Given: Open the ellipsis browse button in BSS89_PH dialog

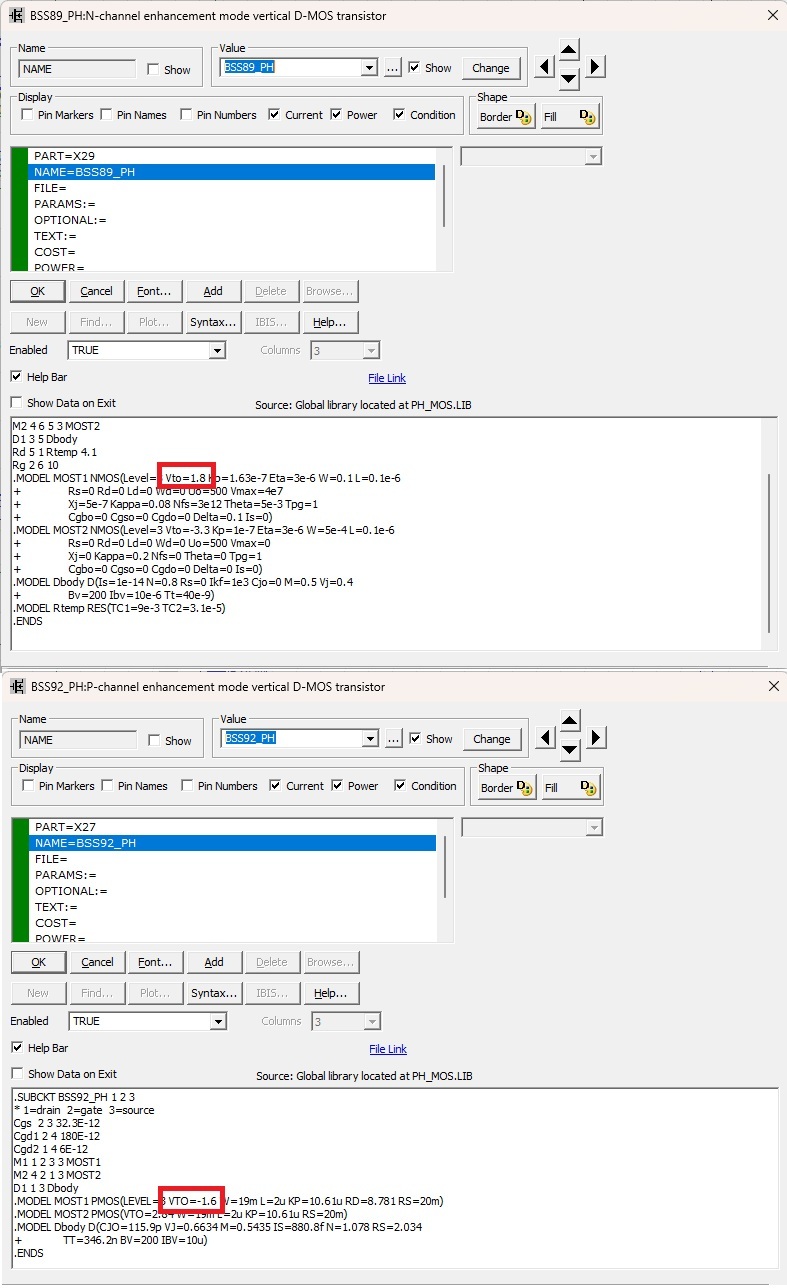Looking at the screenshot, I should [x=392, y=68].
